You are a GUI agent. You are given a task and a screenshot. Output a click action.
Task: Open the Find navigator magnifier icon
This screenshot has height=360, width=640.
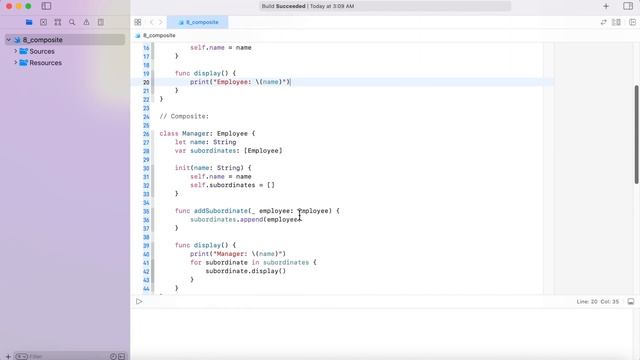[72, 22]
